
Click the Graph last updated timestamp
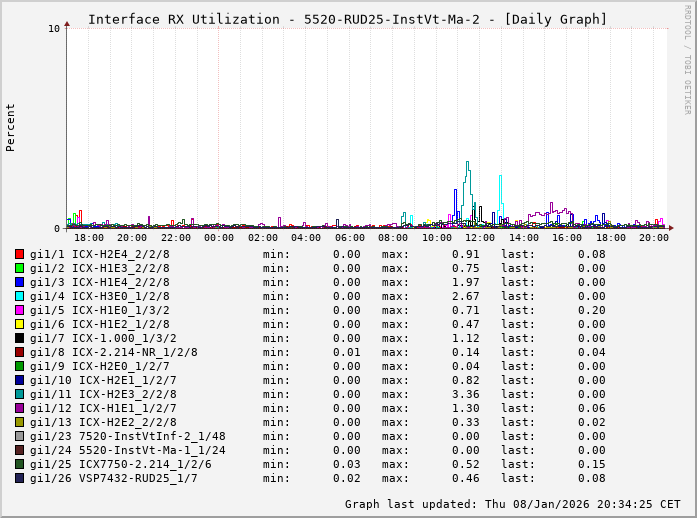pos(513,504)
